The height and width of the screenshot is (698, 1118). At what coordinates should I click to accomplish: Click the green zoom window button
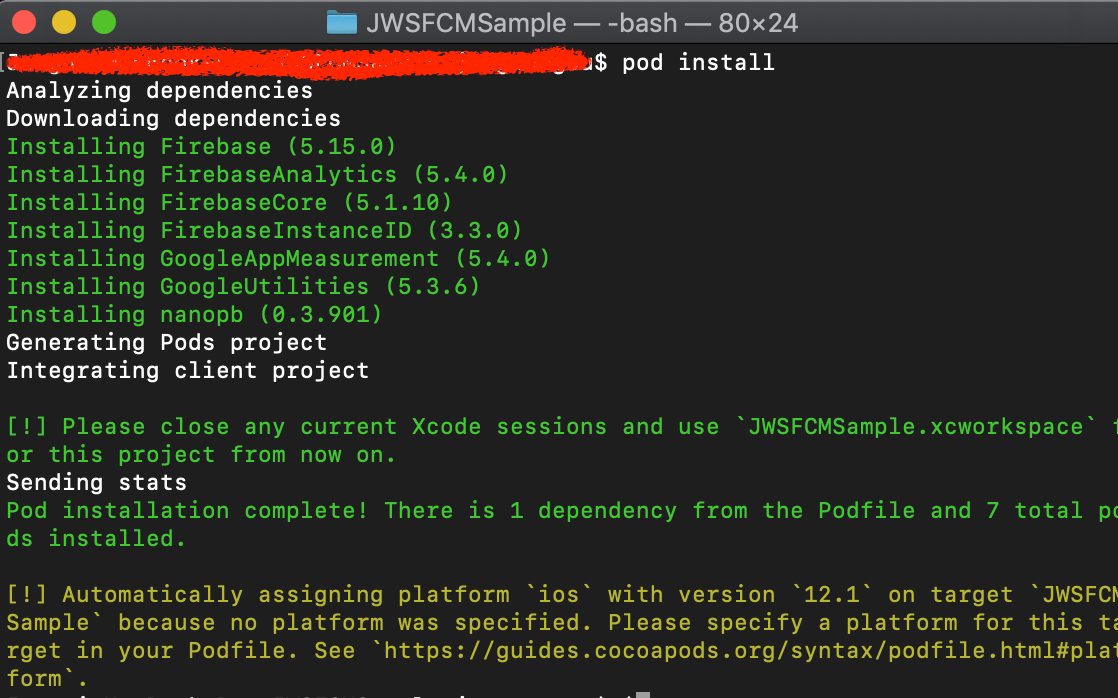[x=104, y=22]
